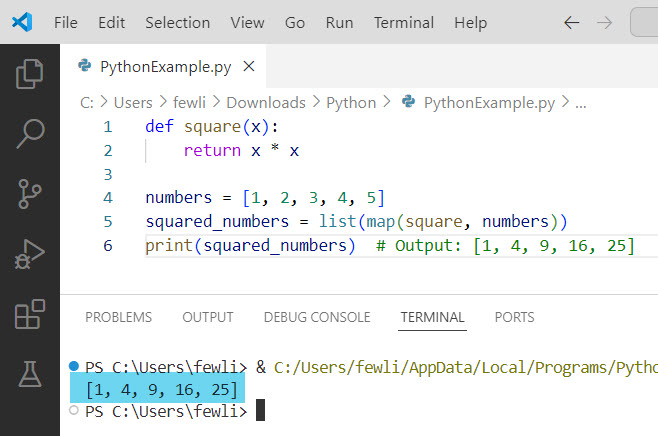Open Run and Debug view
This screenshot has width=658, height=436.
pos(29,254)
